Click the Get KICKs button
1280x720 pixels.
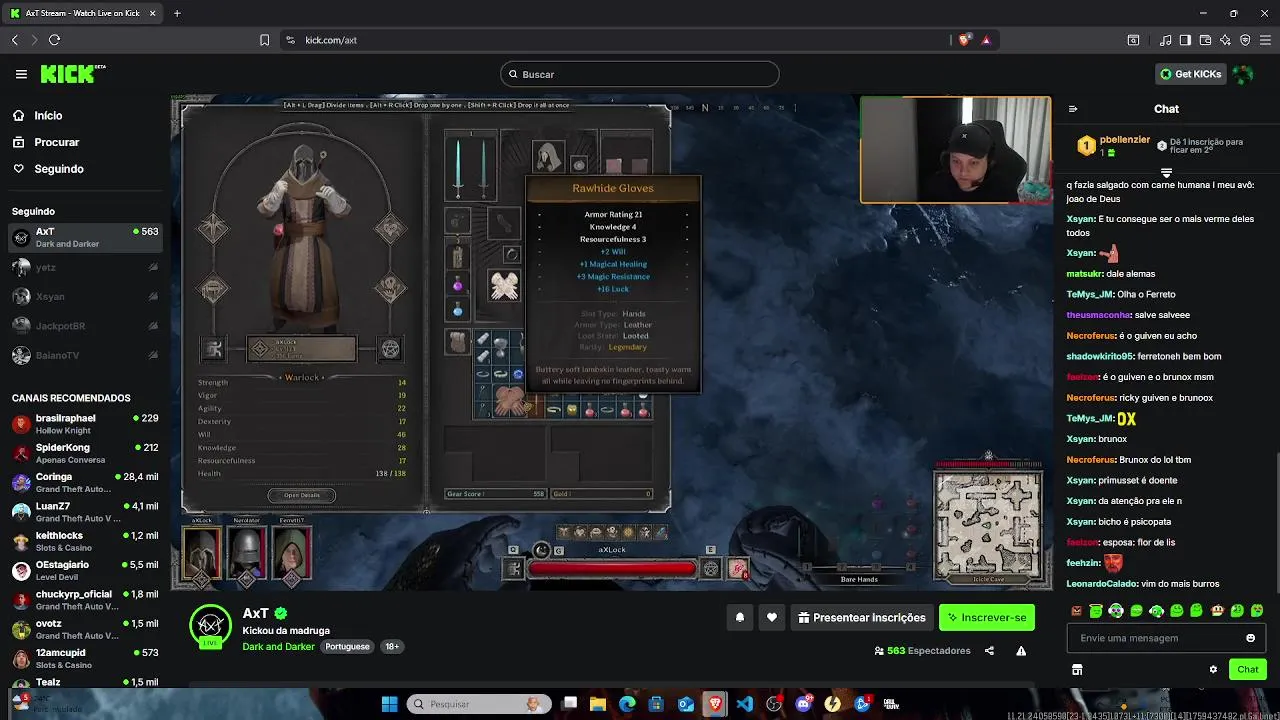(1190, 74)
